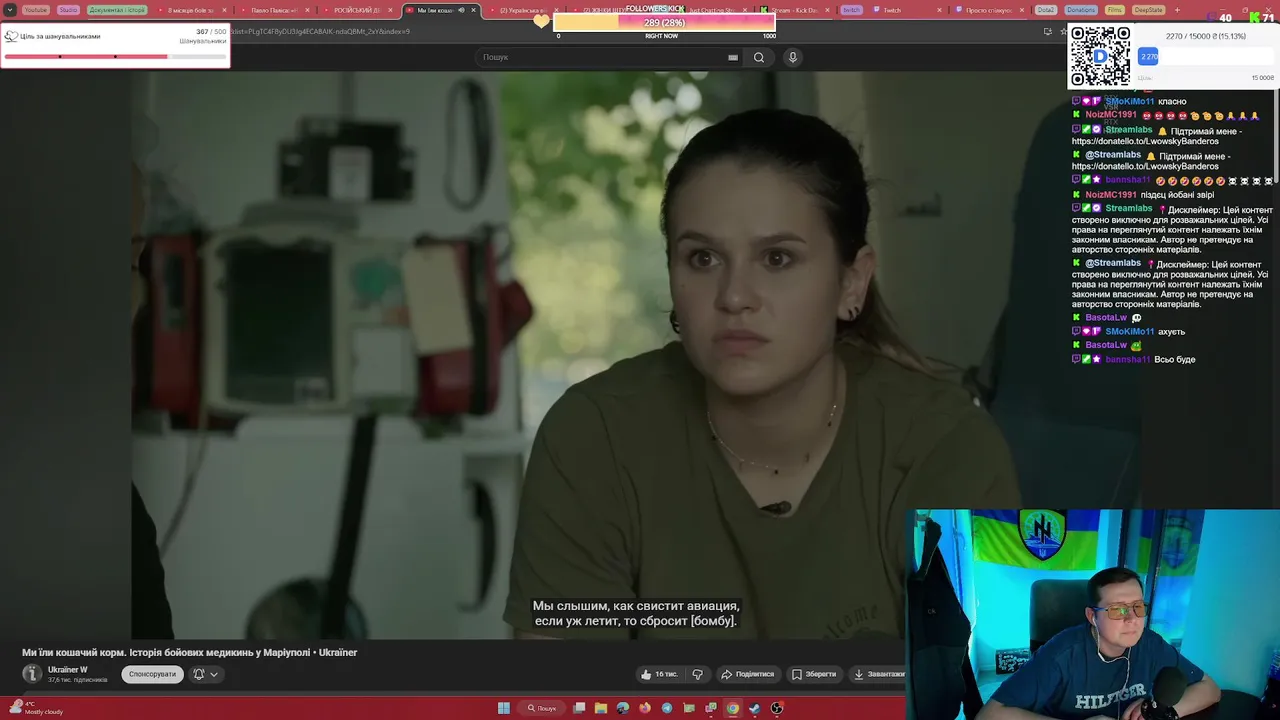This screenshot has width=1280, height=720.
Task: Launch Microsoft Edge from the taskbar
Action: (623, 708)
